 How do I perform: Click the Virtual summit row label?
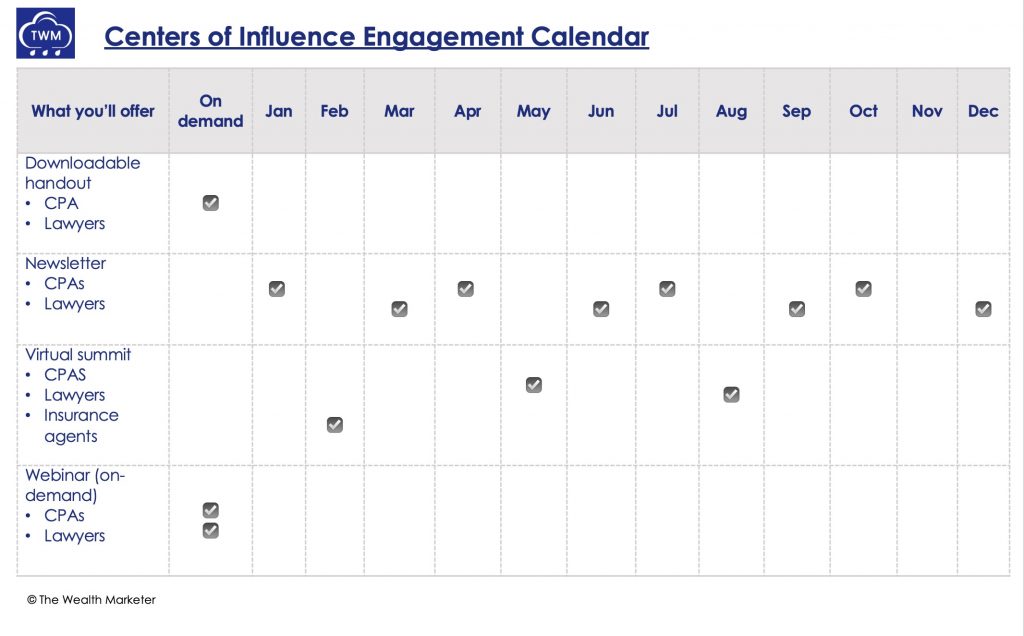(x=78, y=355)
